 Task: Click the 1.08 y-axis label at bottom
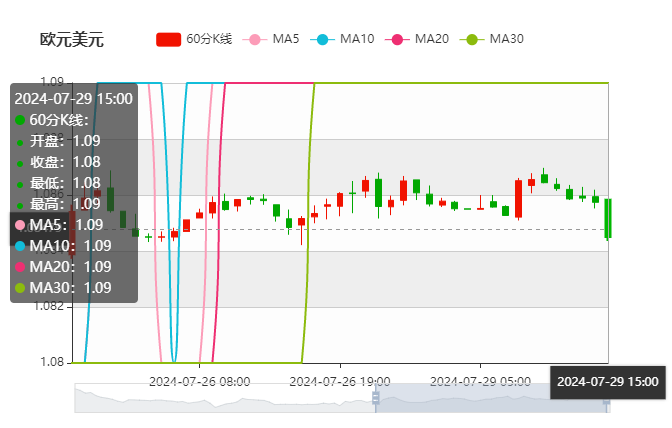52,362
